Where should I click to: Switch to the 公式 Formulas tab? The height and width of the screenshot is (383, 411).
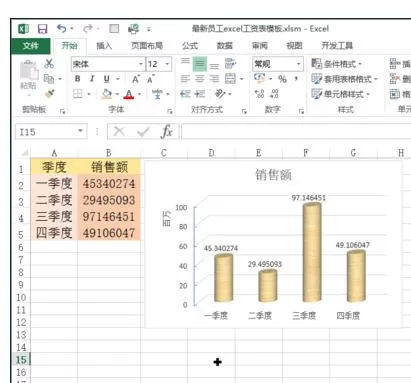190,46
